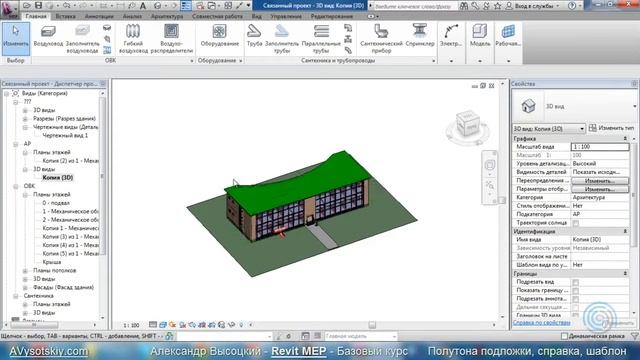Collapse the Графика properties section
This screenshot has width=640, height=360.
click(625, 139)
